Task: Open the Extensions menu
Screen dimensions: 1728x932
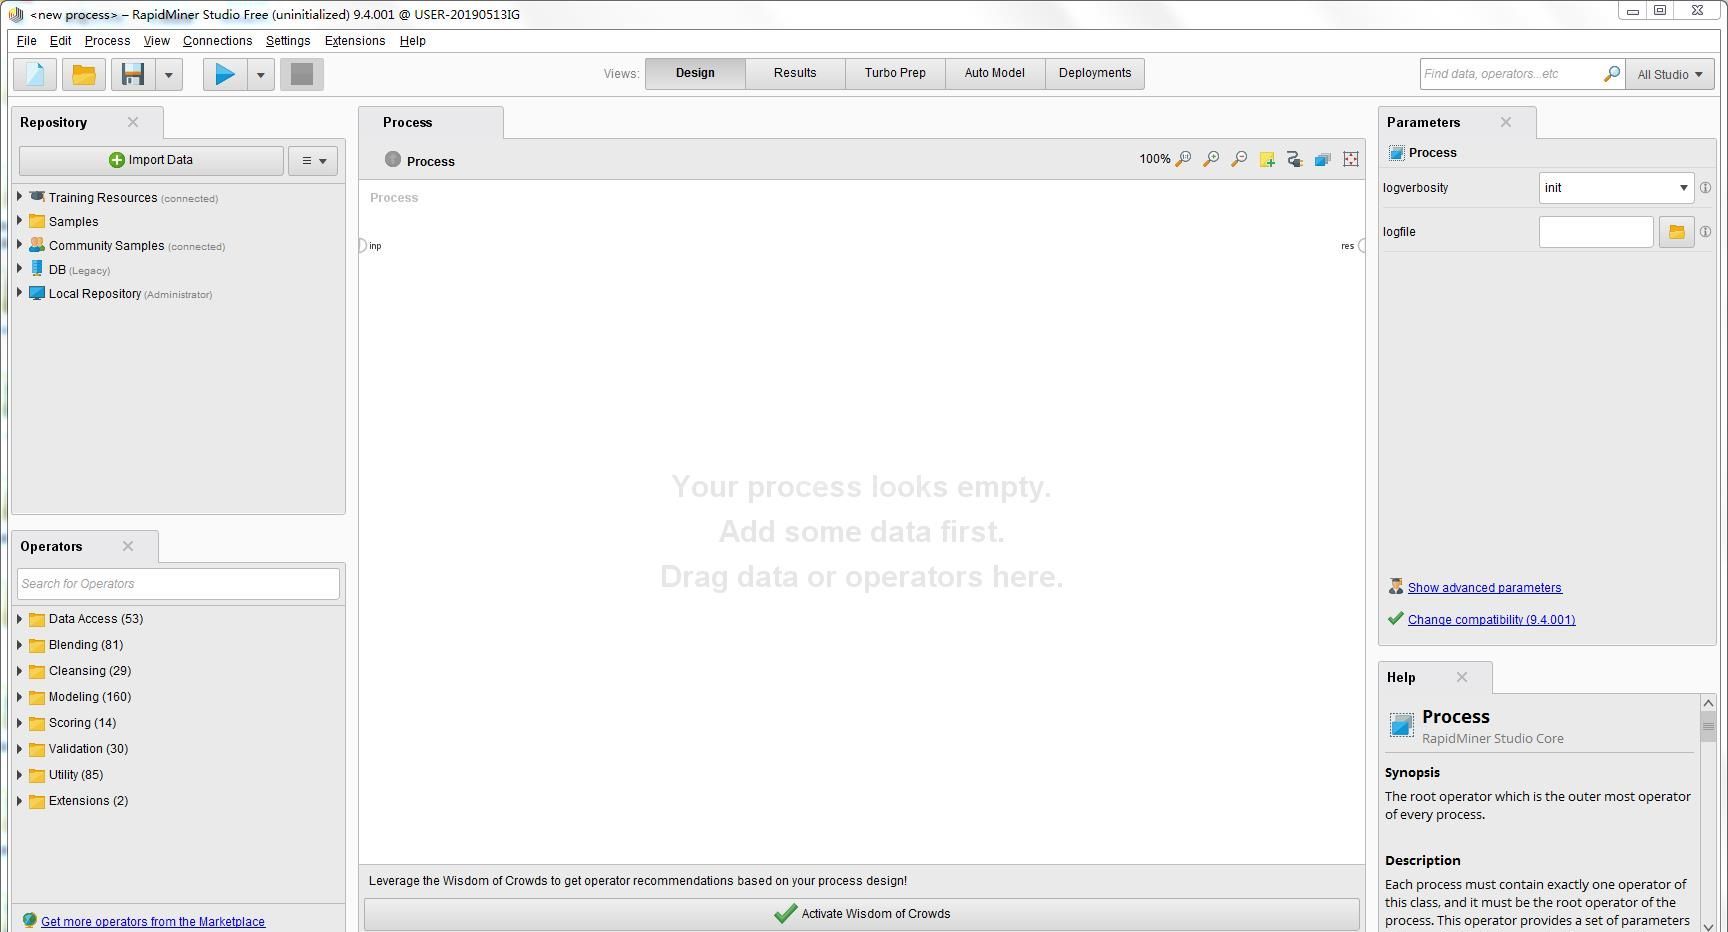Action: [355, 41]
